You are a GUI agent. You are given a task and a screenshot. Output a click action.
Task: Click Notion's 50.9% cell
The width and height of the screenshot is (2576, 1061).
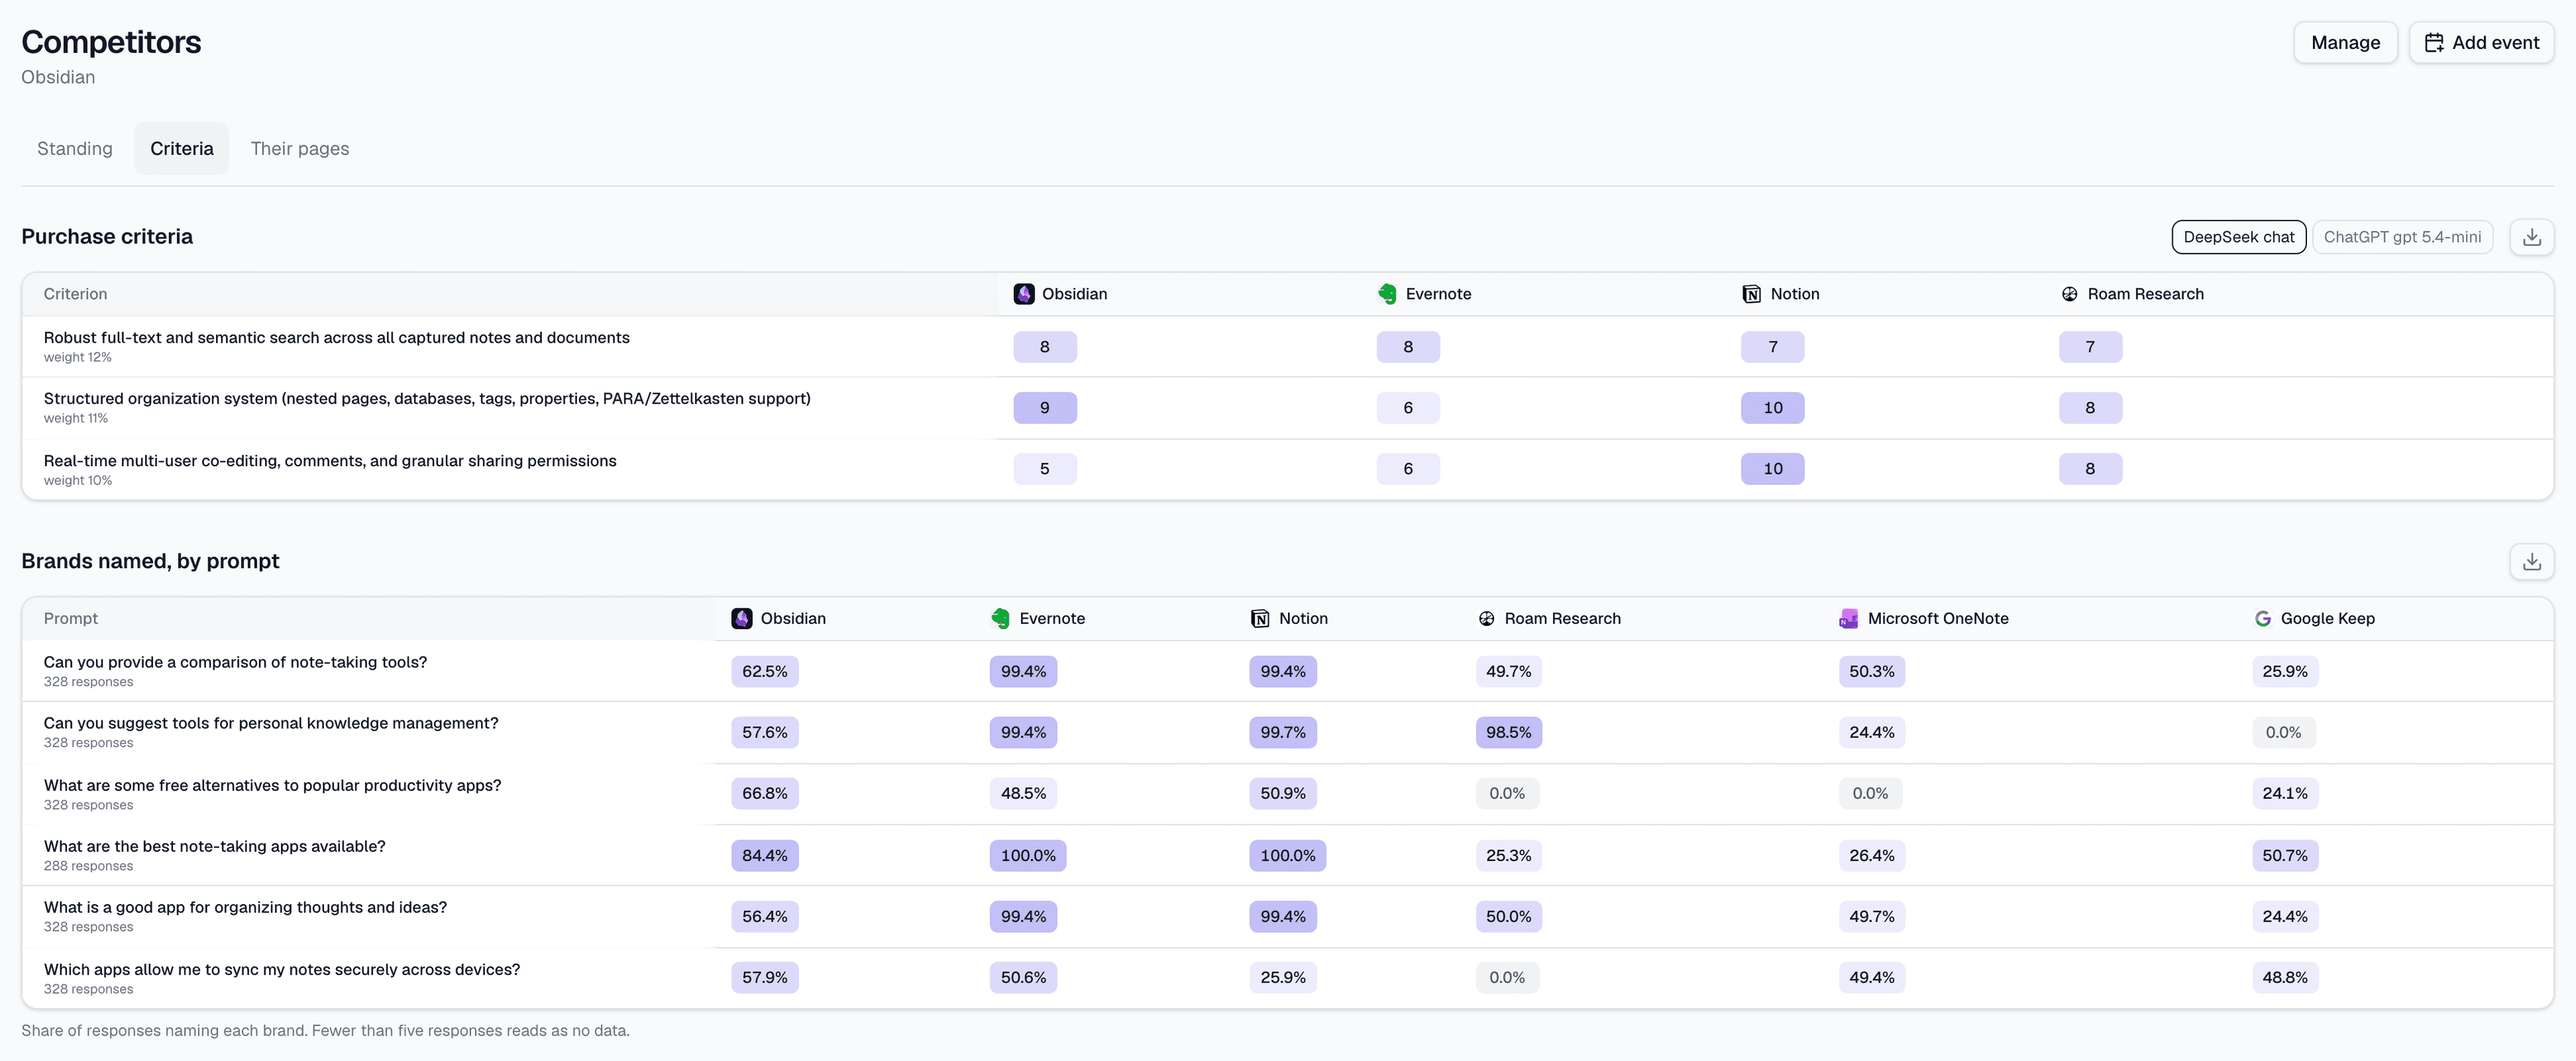click(1282, 793)
